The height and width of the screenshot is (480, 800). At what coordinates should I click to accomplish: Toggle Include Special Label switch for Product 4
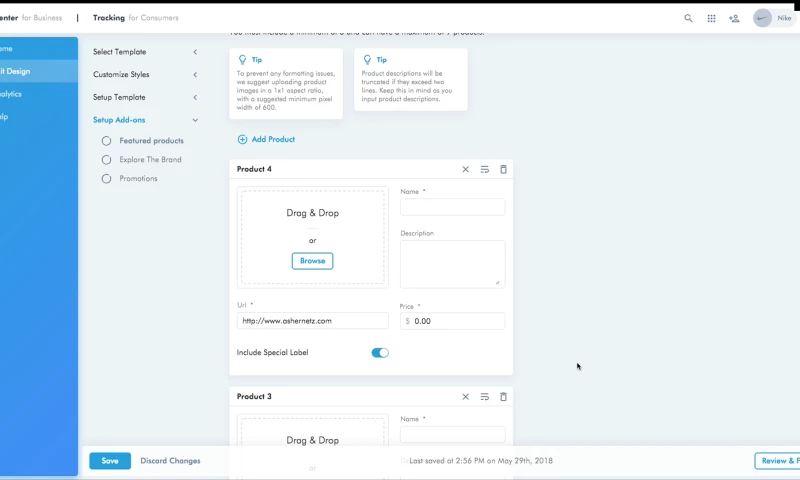point(380,352)
